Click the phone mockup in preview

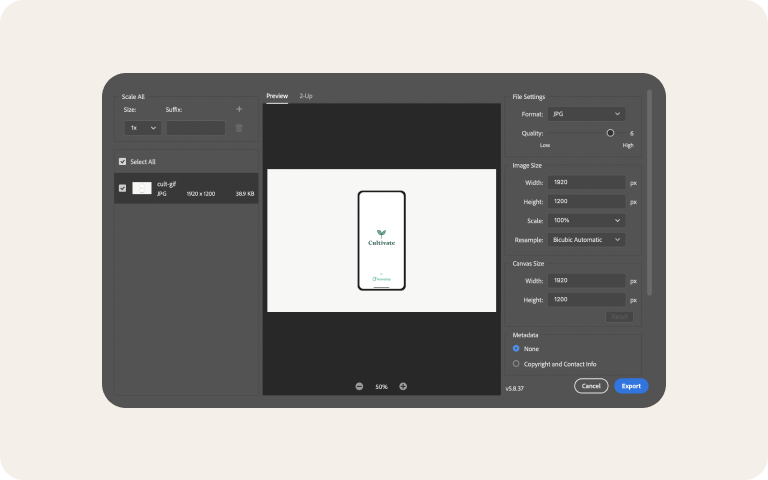click(382, 240)
